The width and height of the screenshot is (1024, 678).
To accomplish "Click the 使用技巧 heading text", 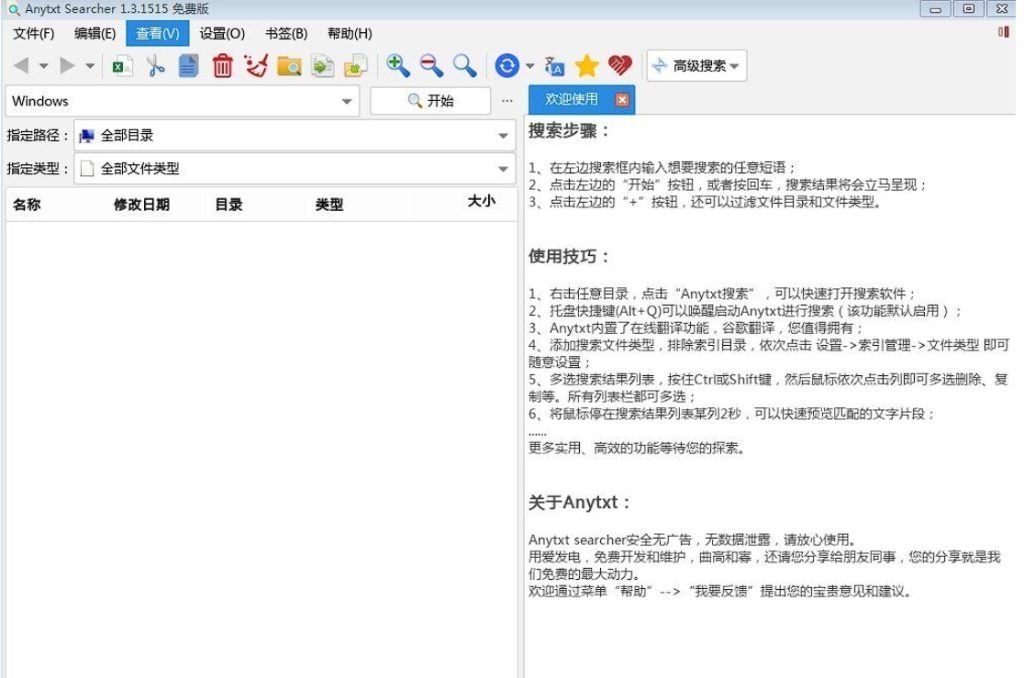I will click(568, 256).
